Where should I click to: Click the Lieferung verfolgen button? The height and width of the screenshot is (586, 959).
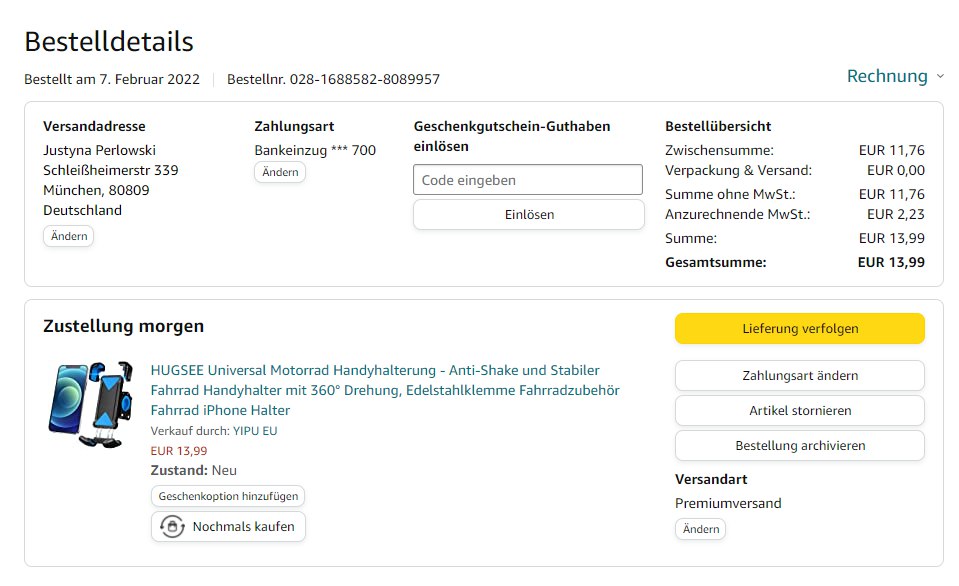point(799,328)
